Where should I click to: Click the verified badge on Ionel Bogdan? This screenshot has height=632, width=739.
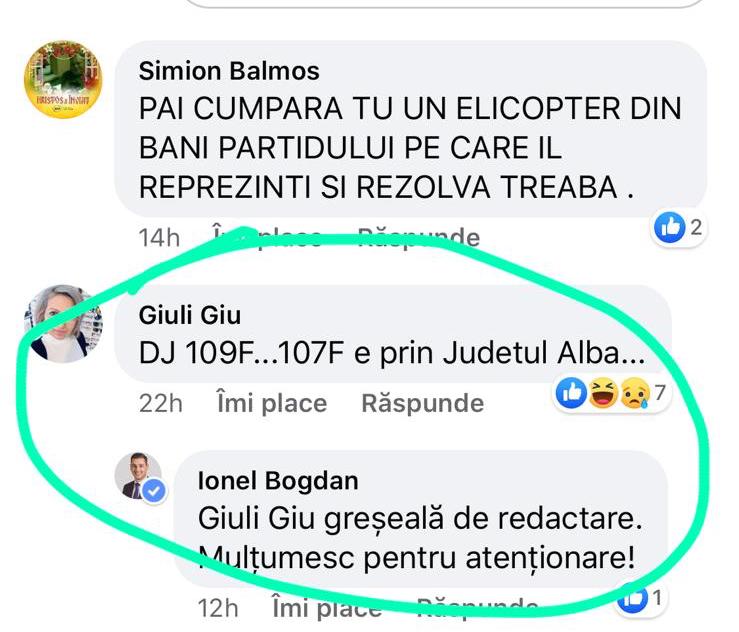(x=154, y=492)
